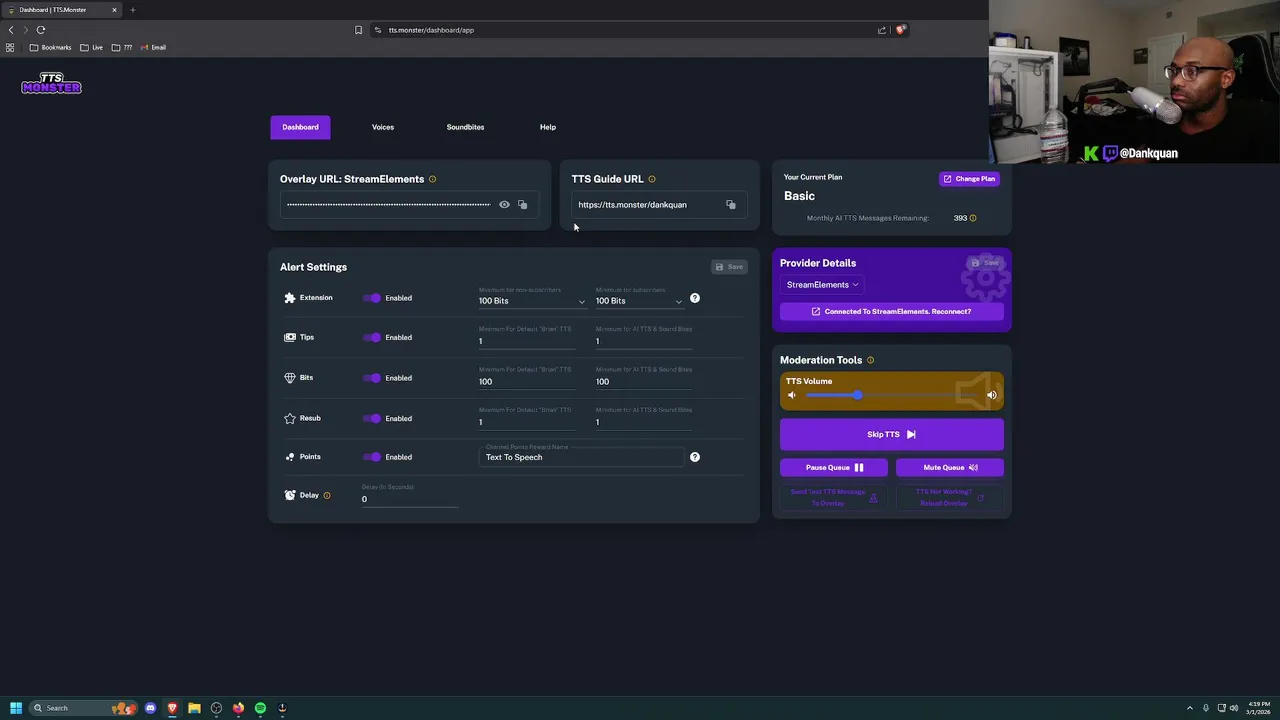Toggle the Extension alerts switch
The width and height of the screenshot is (1280, 720).
372,298
